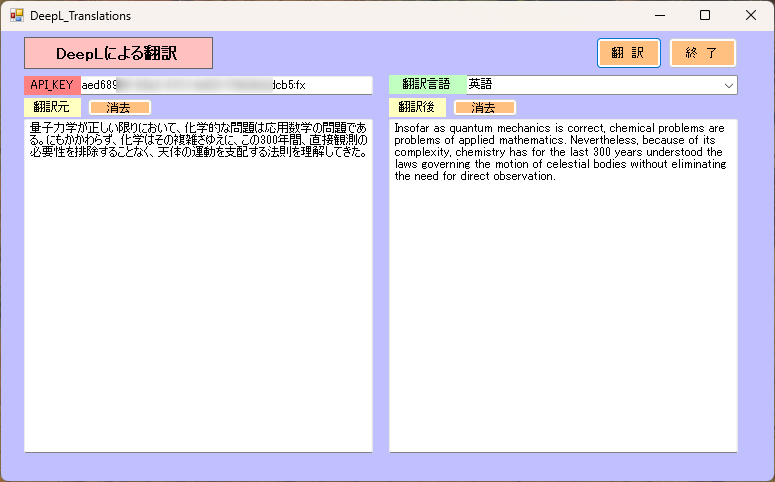Click the yellow 翻訳元 label

click(52, 107)
